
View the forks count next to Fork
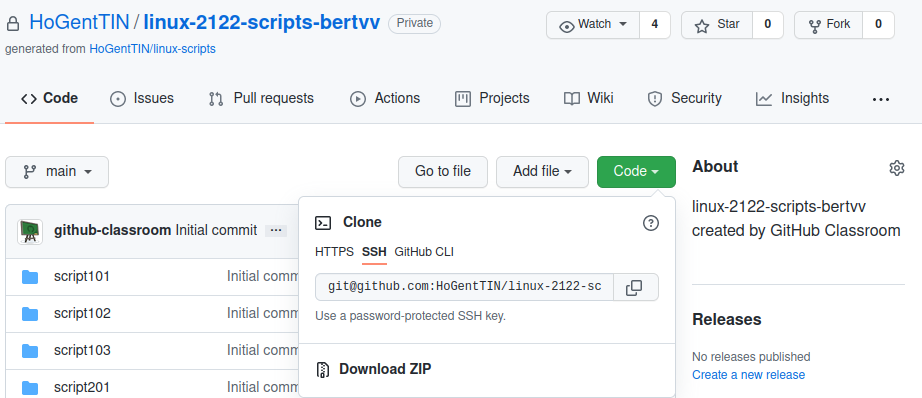click(x=878, y=25)
